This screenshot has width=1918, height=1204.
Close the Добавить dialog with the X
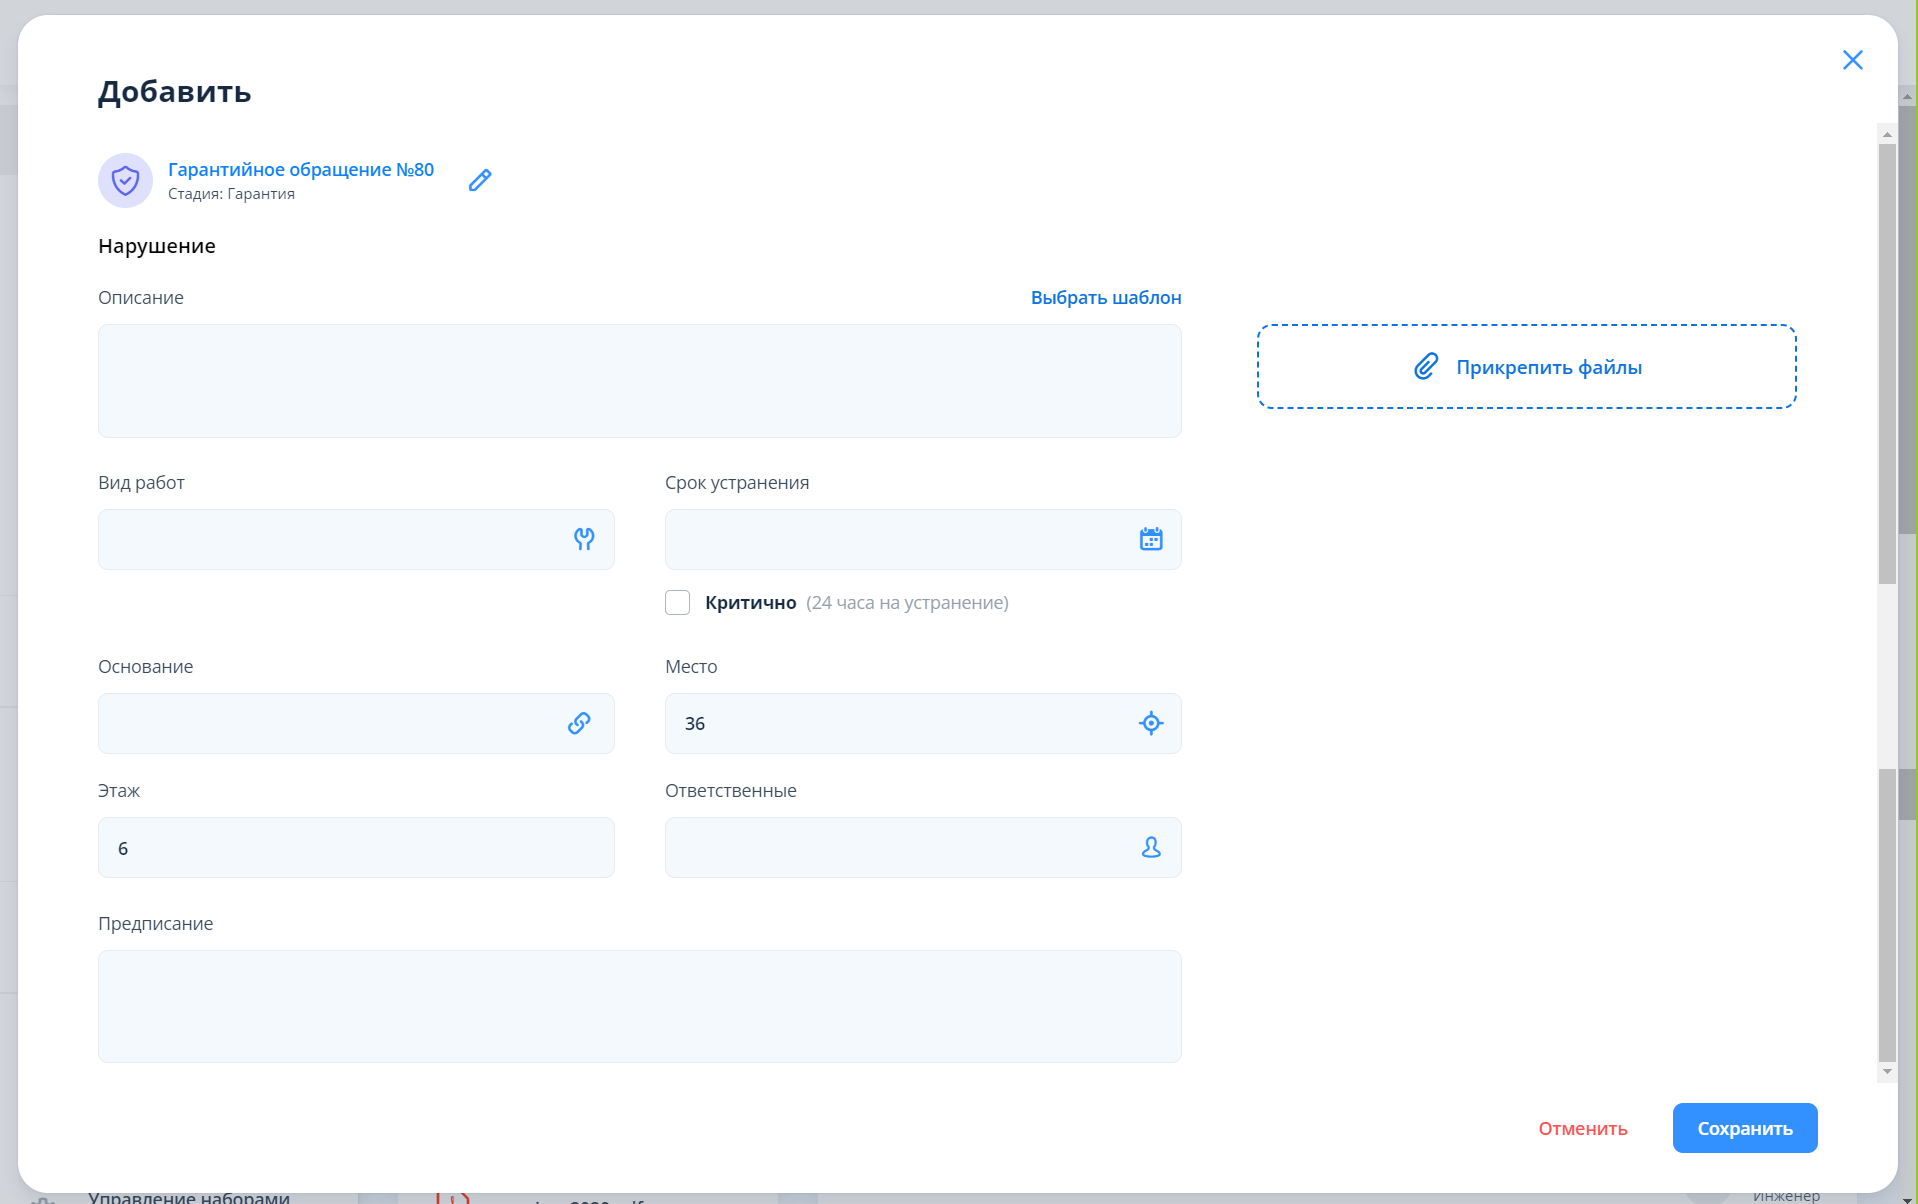coord(1852,60)
